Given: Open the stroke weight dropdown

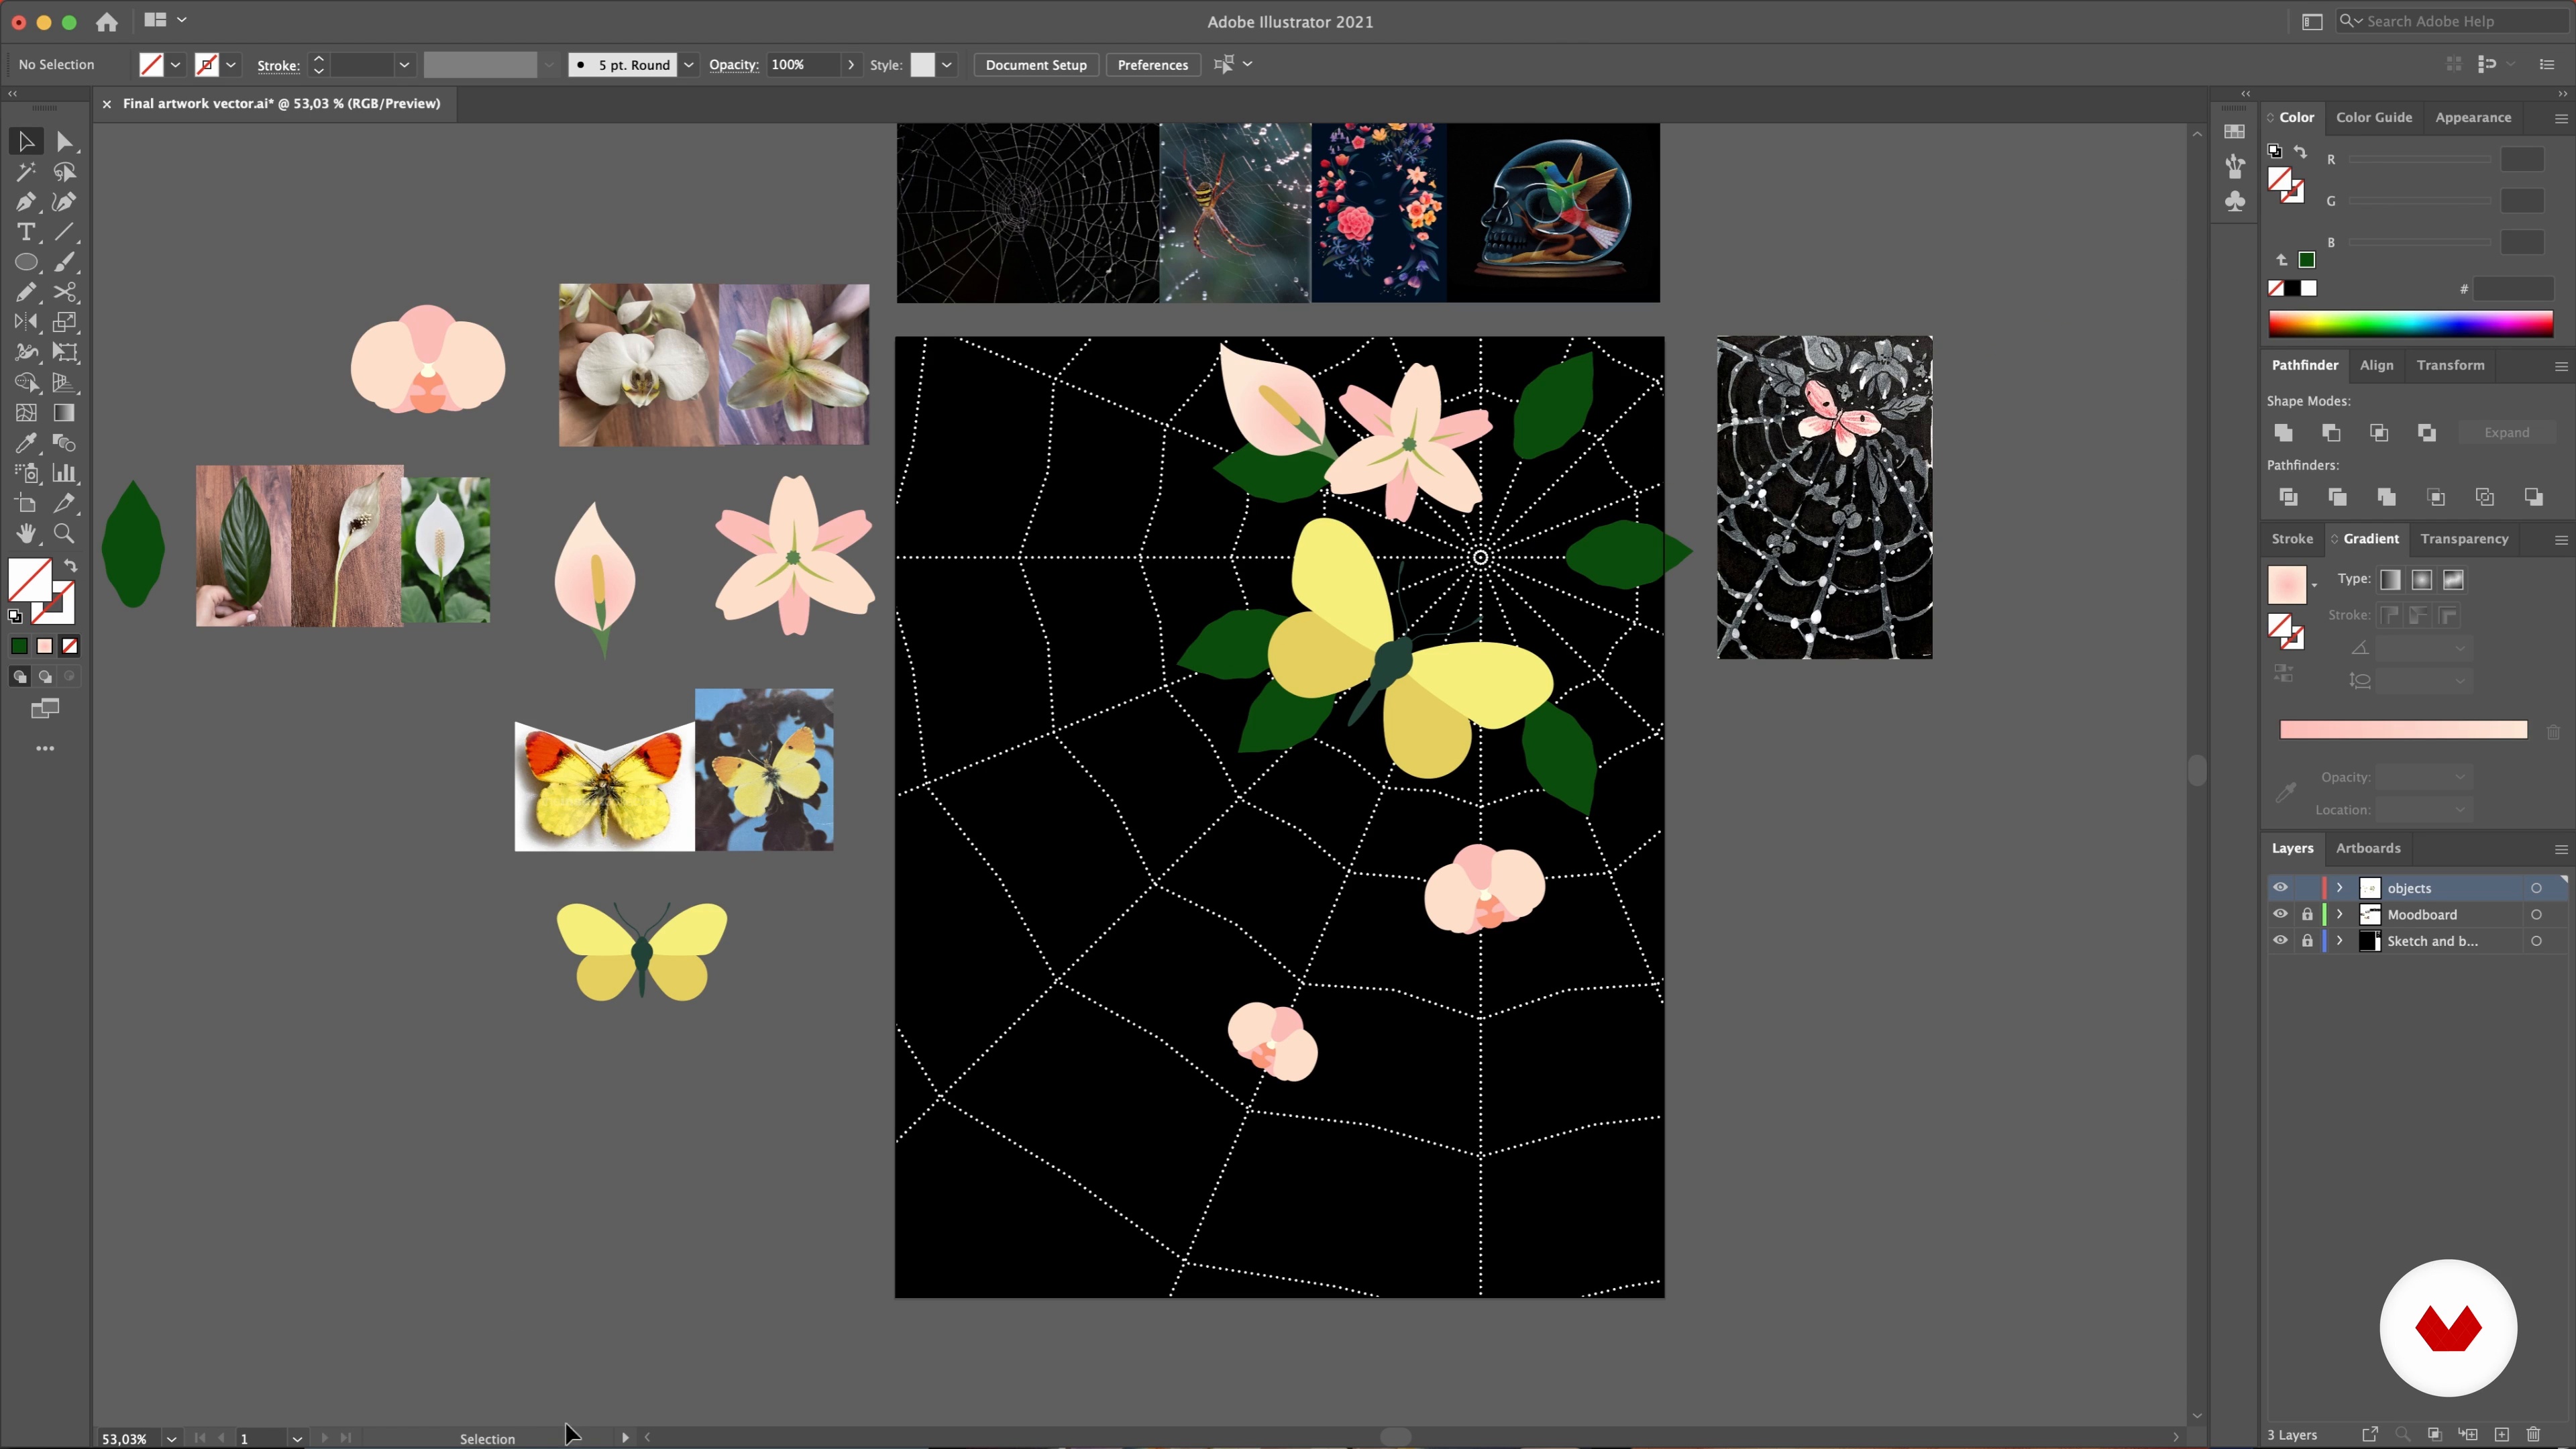Looking at the screenshot, I should click(404, 65).
